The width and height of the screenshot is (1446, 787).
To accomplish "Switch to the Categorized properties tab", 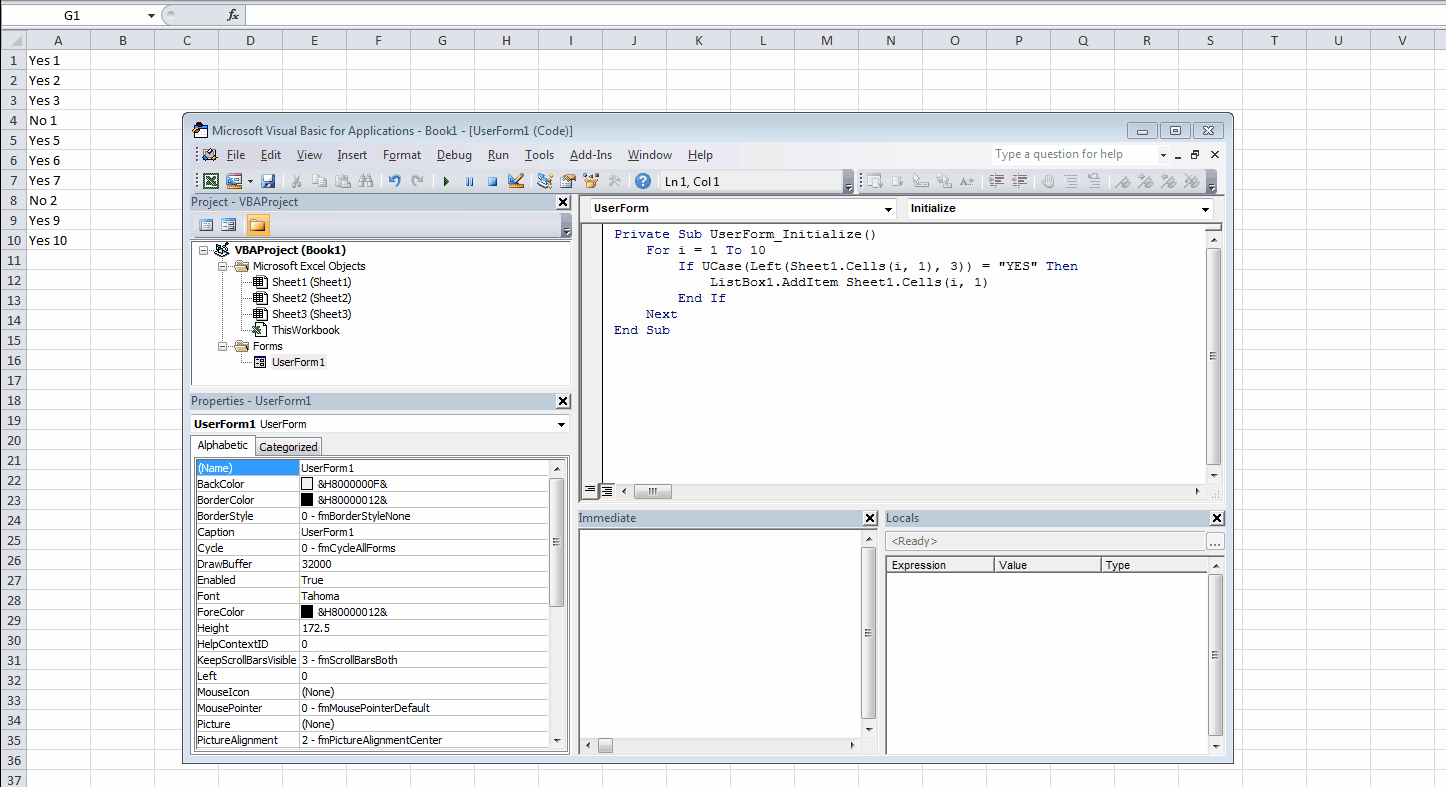I will pyautogui.click(x=288, y=446).
